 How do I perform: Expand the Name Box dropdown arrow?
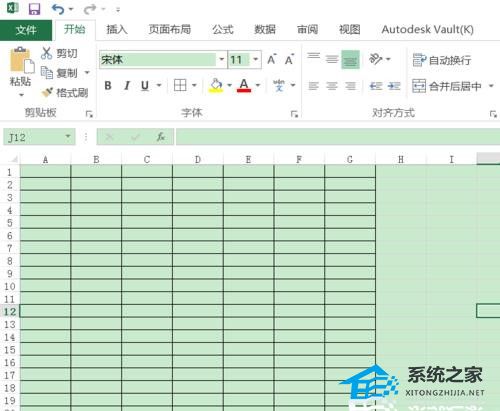point(68,137)
